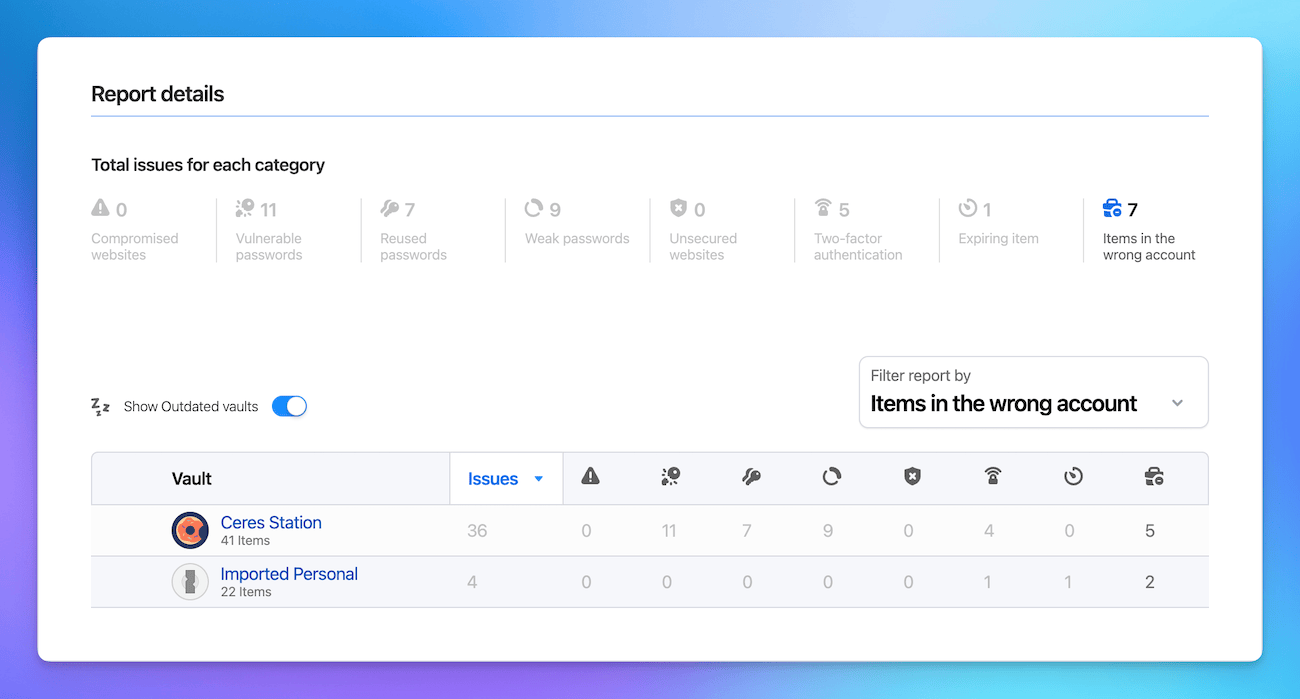Click the 4 issues count for Imported Personal
This screenshot has width=1300, height=699.
pos(472,582)
